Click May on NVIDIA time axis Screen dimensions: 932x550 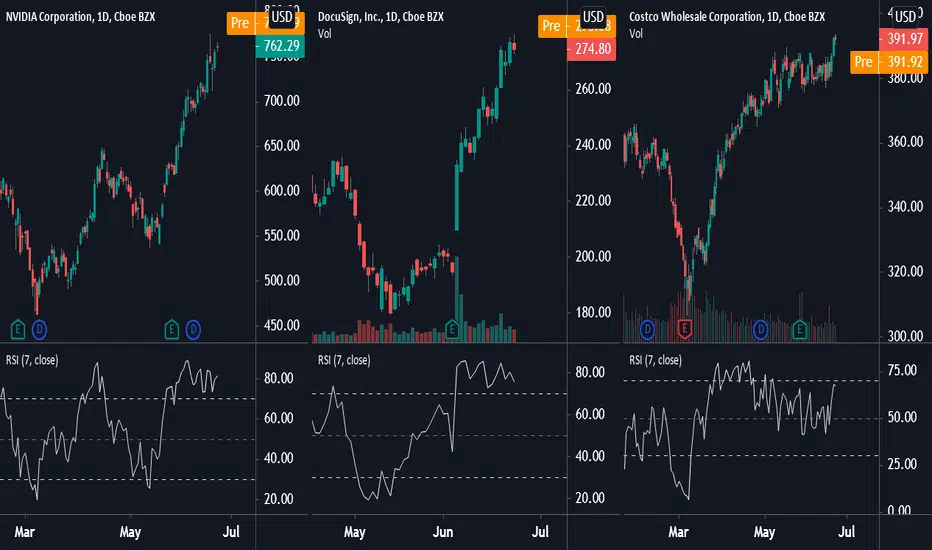tap(130, 532)
